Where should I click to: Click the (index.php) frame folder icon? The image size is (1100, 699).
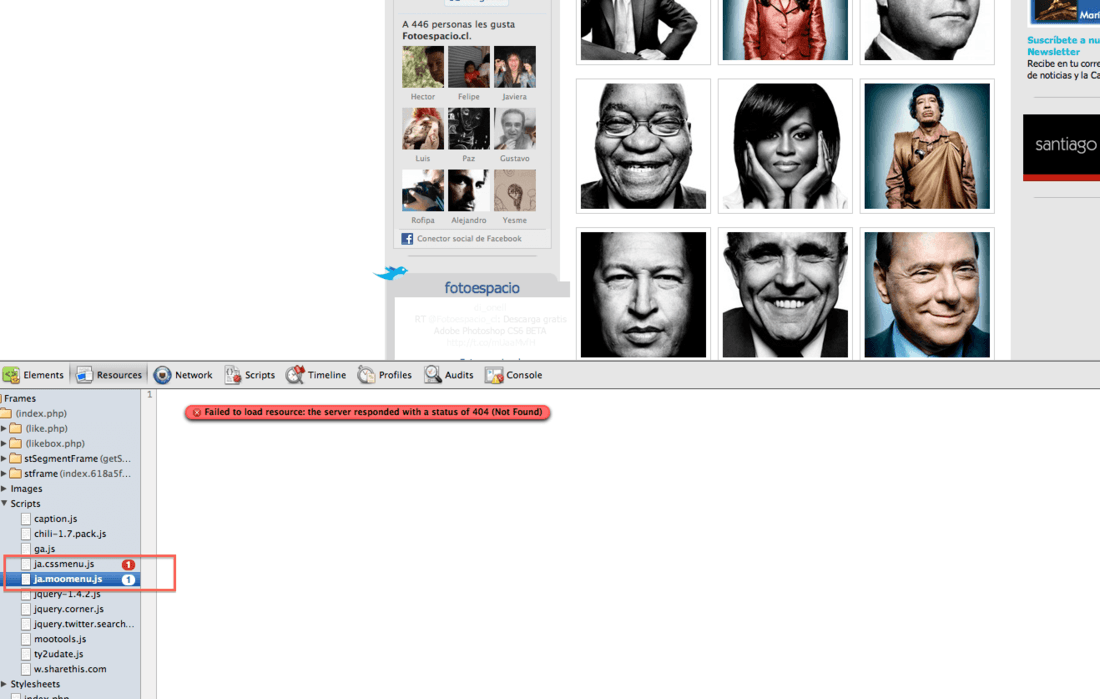[x=6, y=413]
